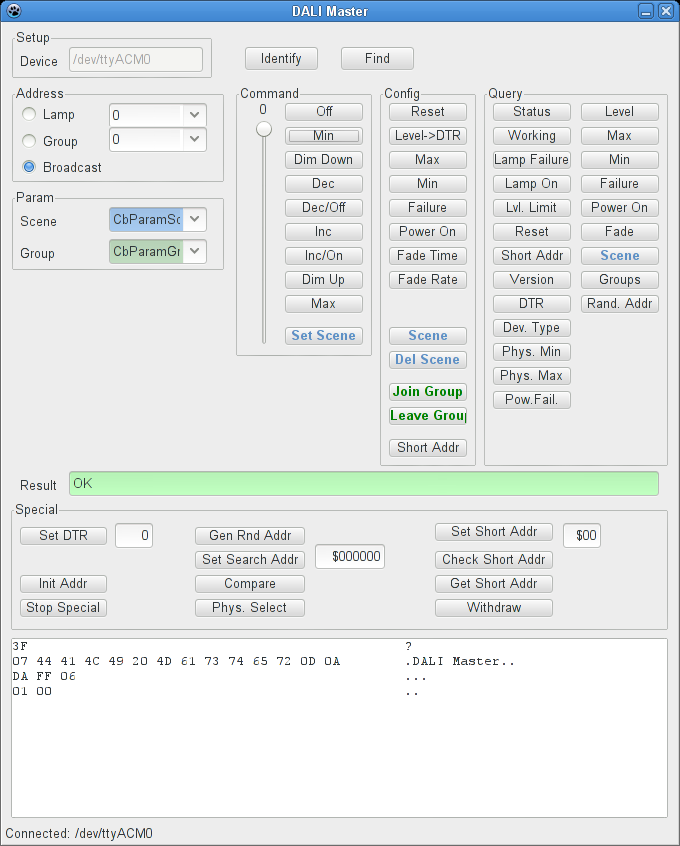
Task: Click the Lamp On query button
Action: click(x=532, y=183)
